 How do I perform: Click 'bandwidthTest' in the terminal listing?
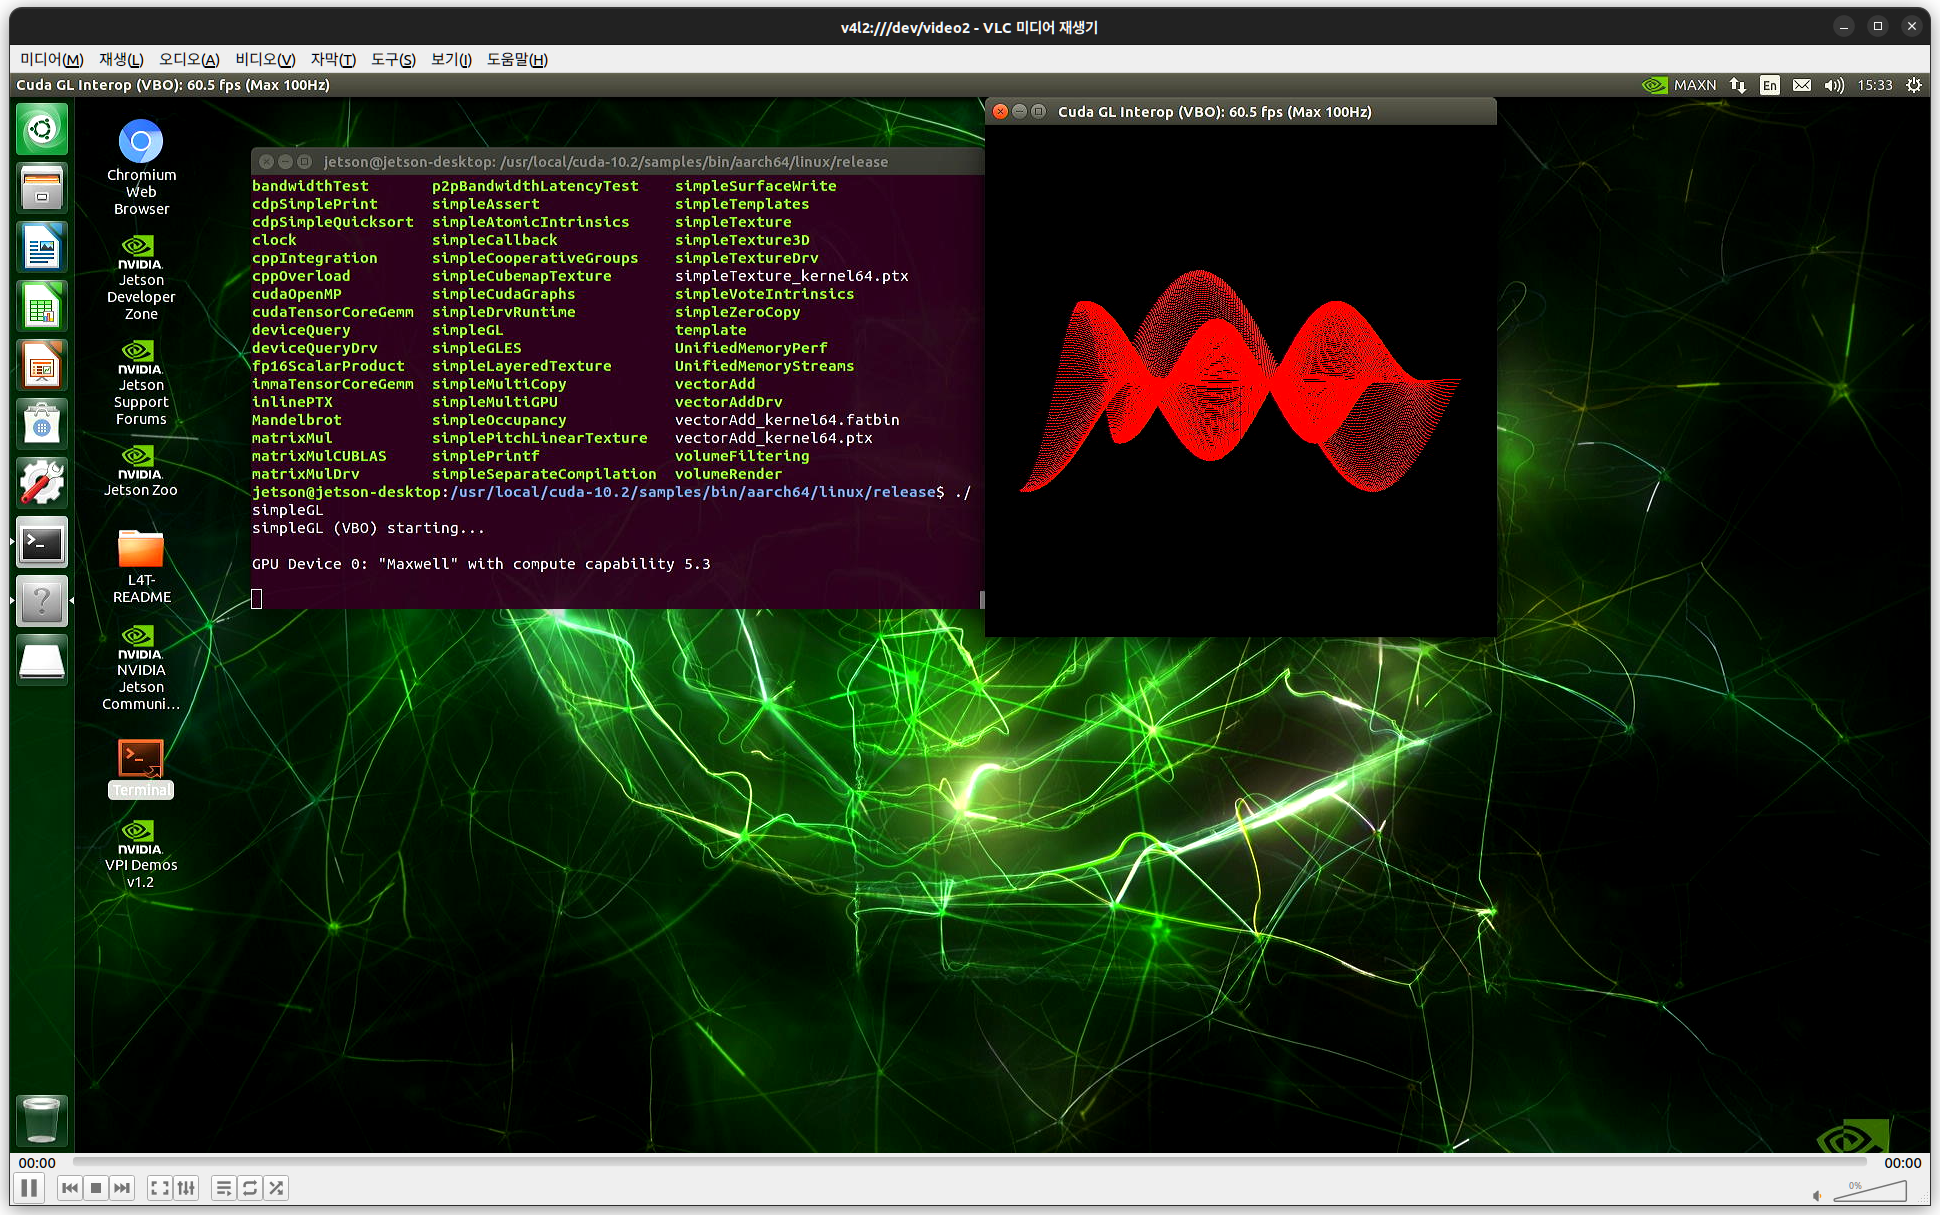coord(310,186)
